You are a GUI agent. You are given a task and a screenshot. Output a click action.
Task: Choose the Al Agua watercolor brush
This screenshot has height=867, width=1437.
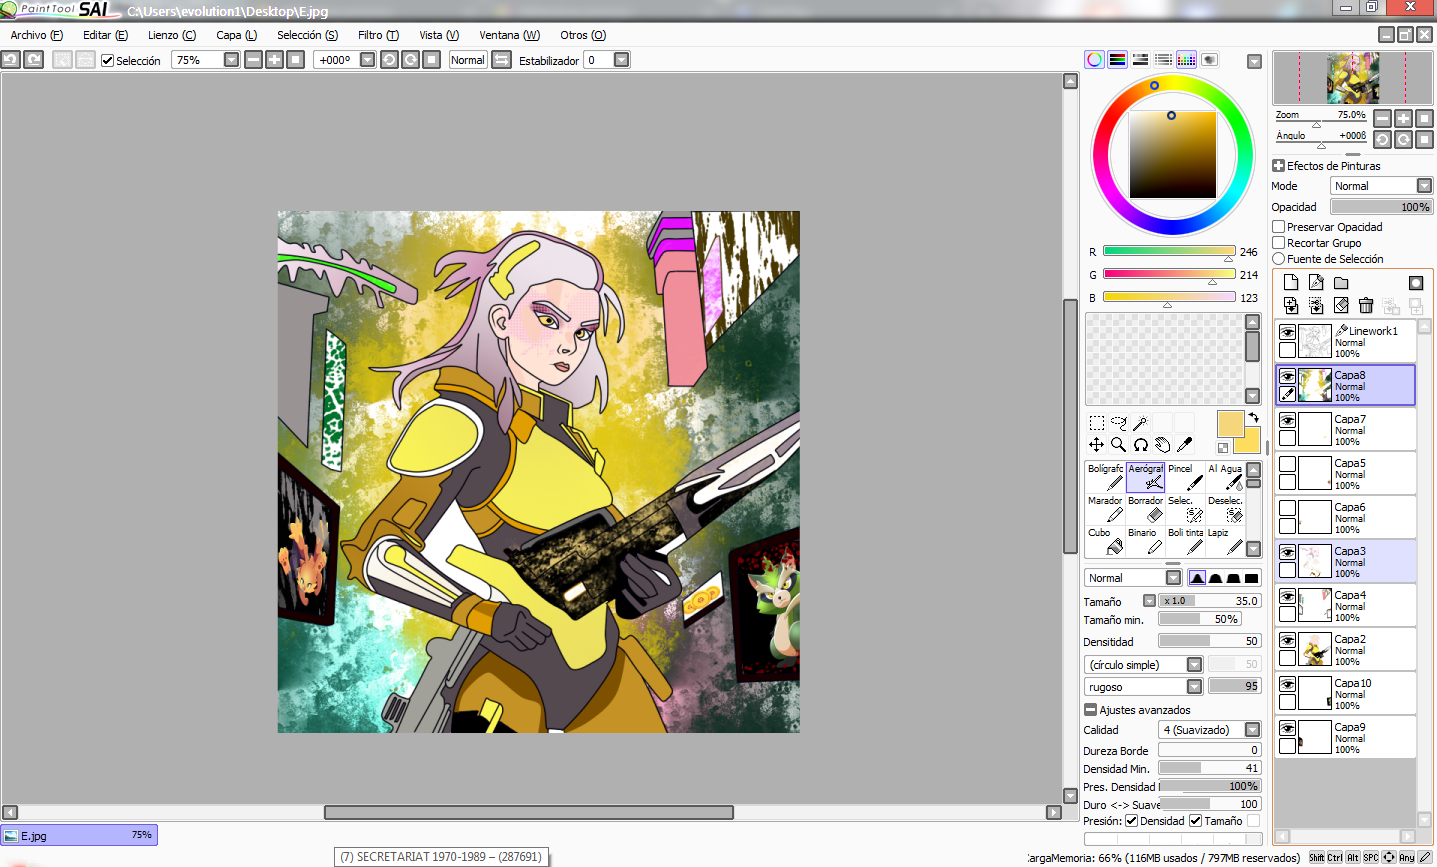pos(1225,477)
